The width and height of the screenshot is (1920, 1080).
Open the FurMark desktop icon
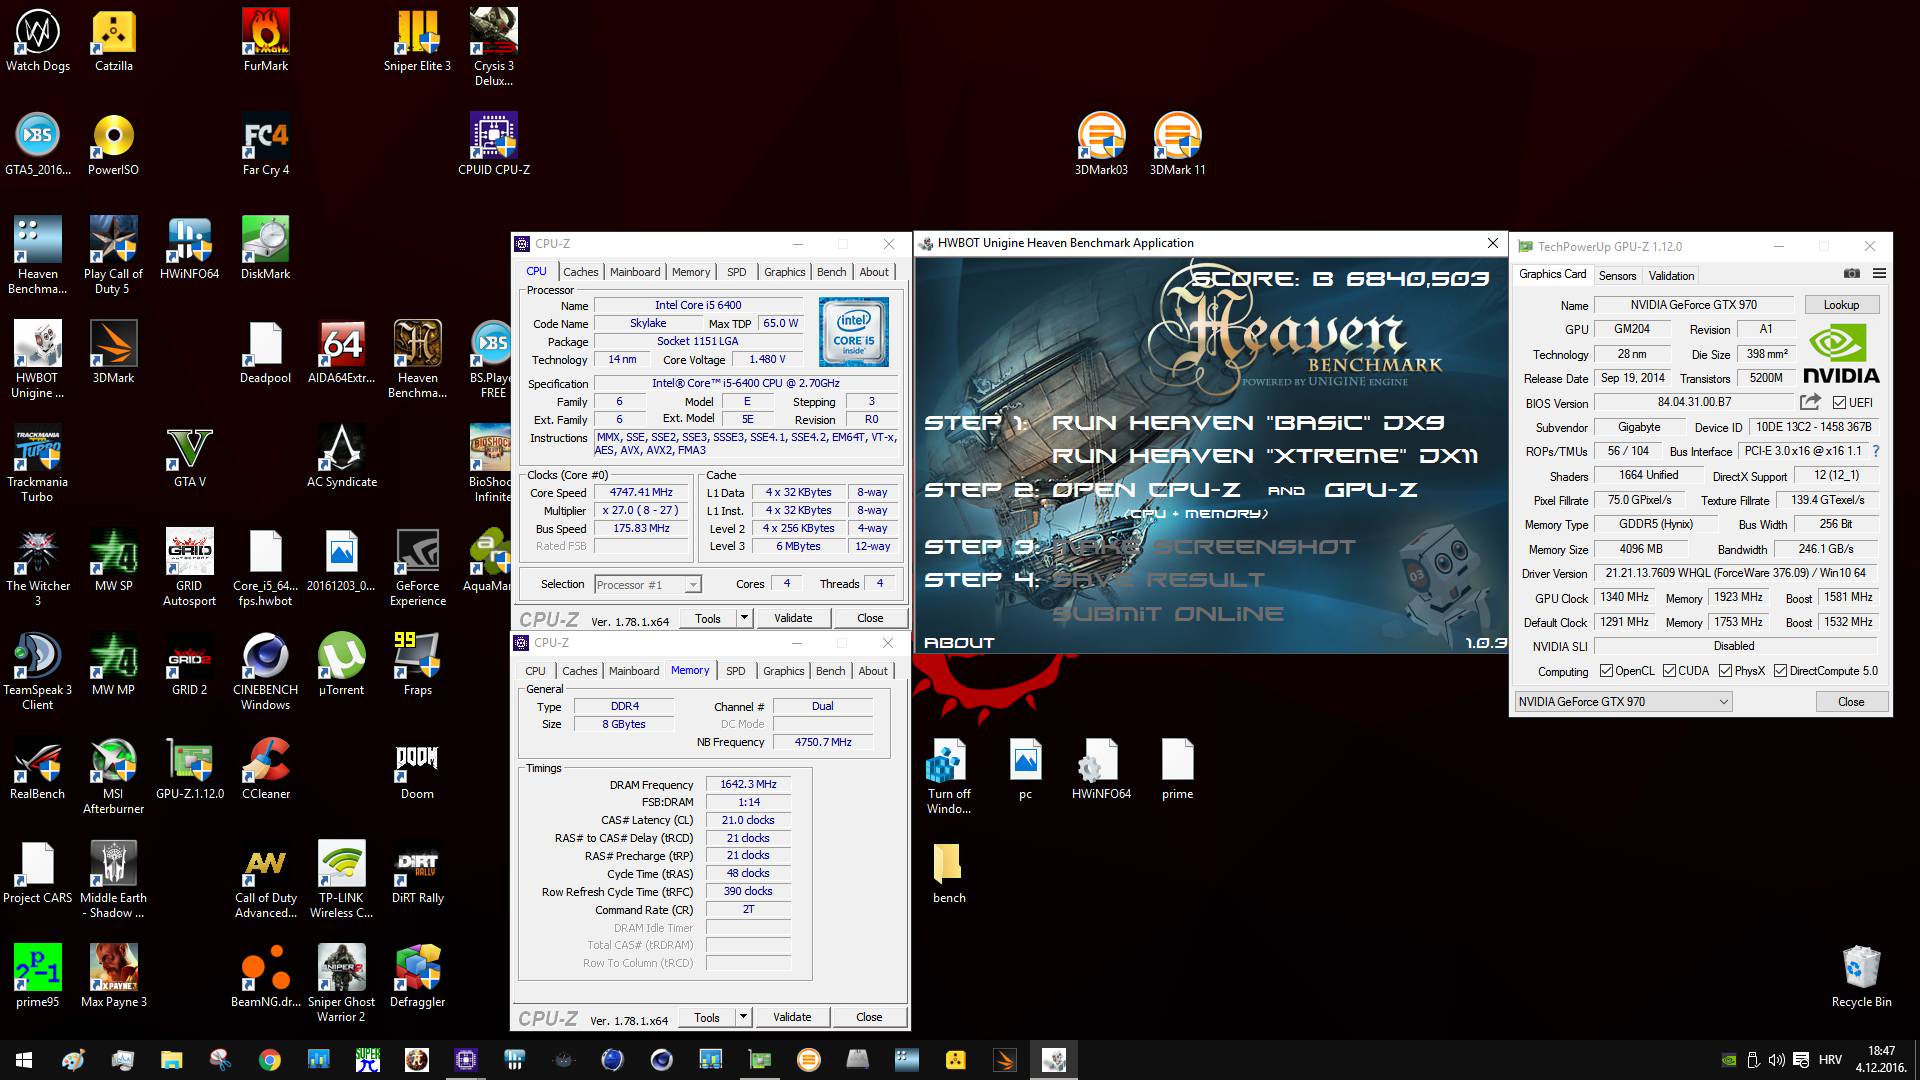click(265, 40)
